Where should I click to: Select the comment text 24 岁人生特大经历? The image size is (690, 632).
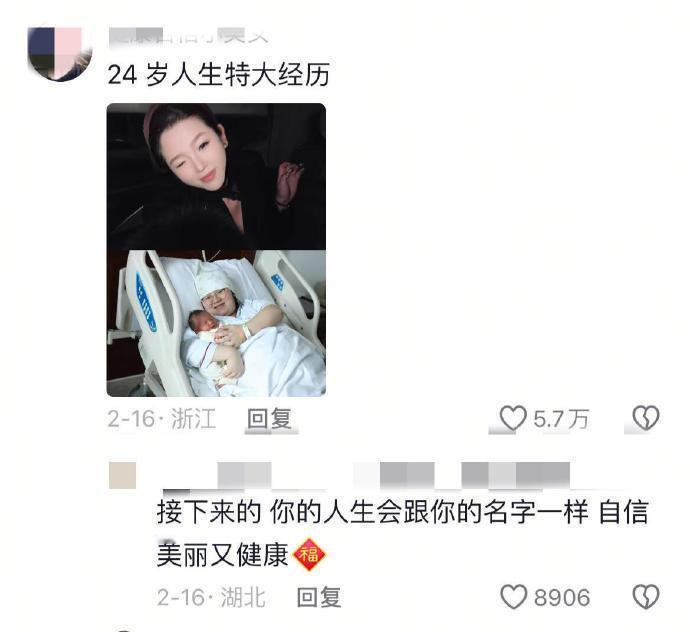[219, 74]
